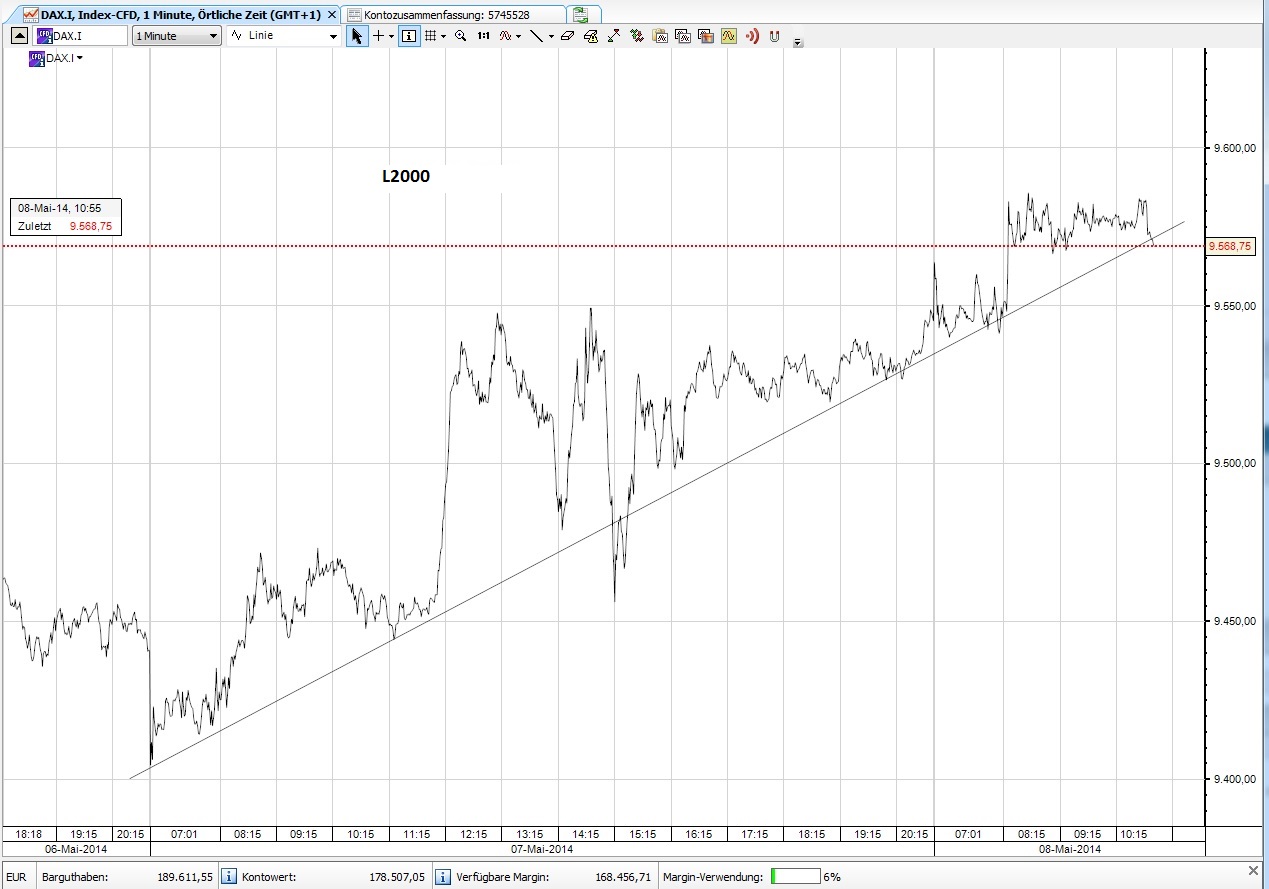Select the arrow pointer tool
The width and height of the screenshot is (1269, 889).
tap(356, 36)
